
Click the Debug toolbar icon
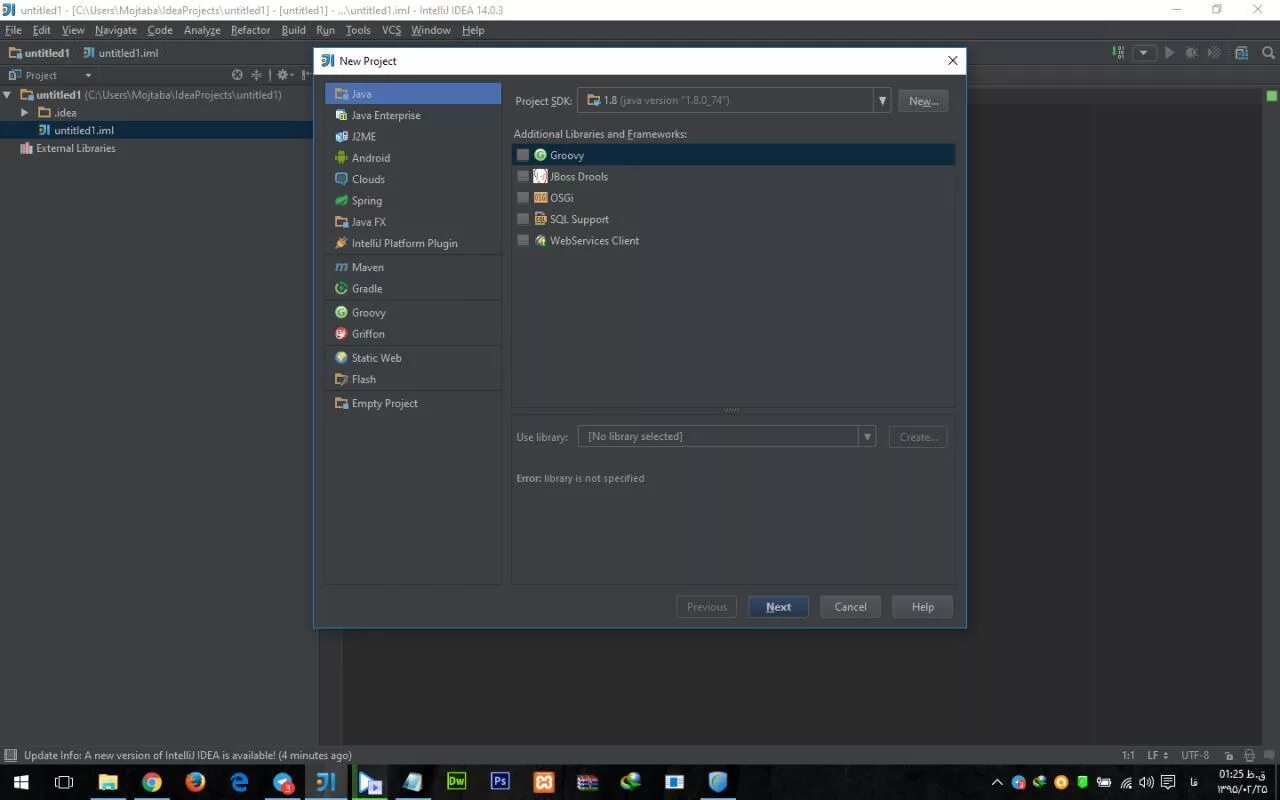[1192, 53]
